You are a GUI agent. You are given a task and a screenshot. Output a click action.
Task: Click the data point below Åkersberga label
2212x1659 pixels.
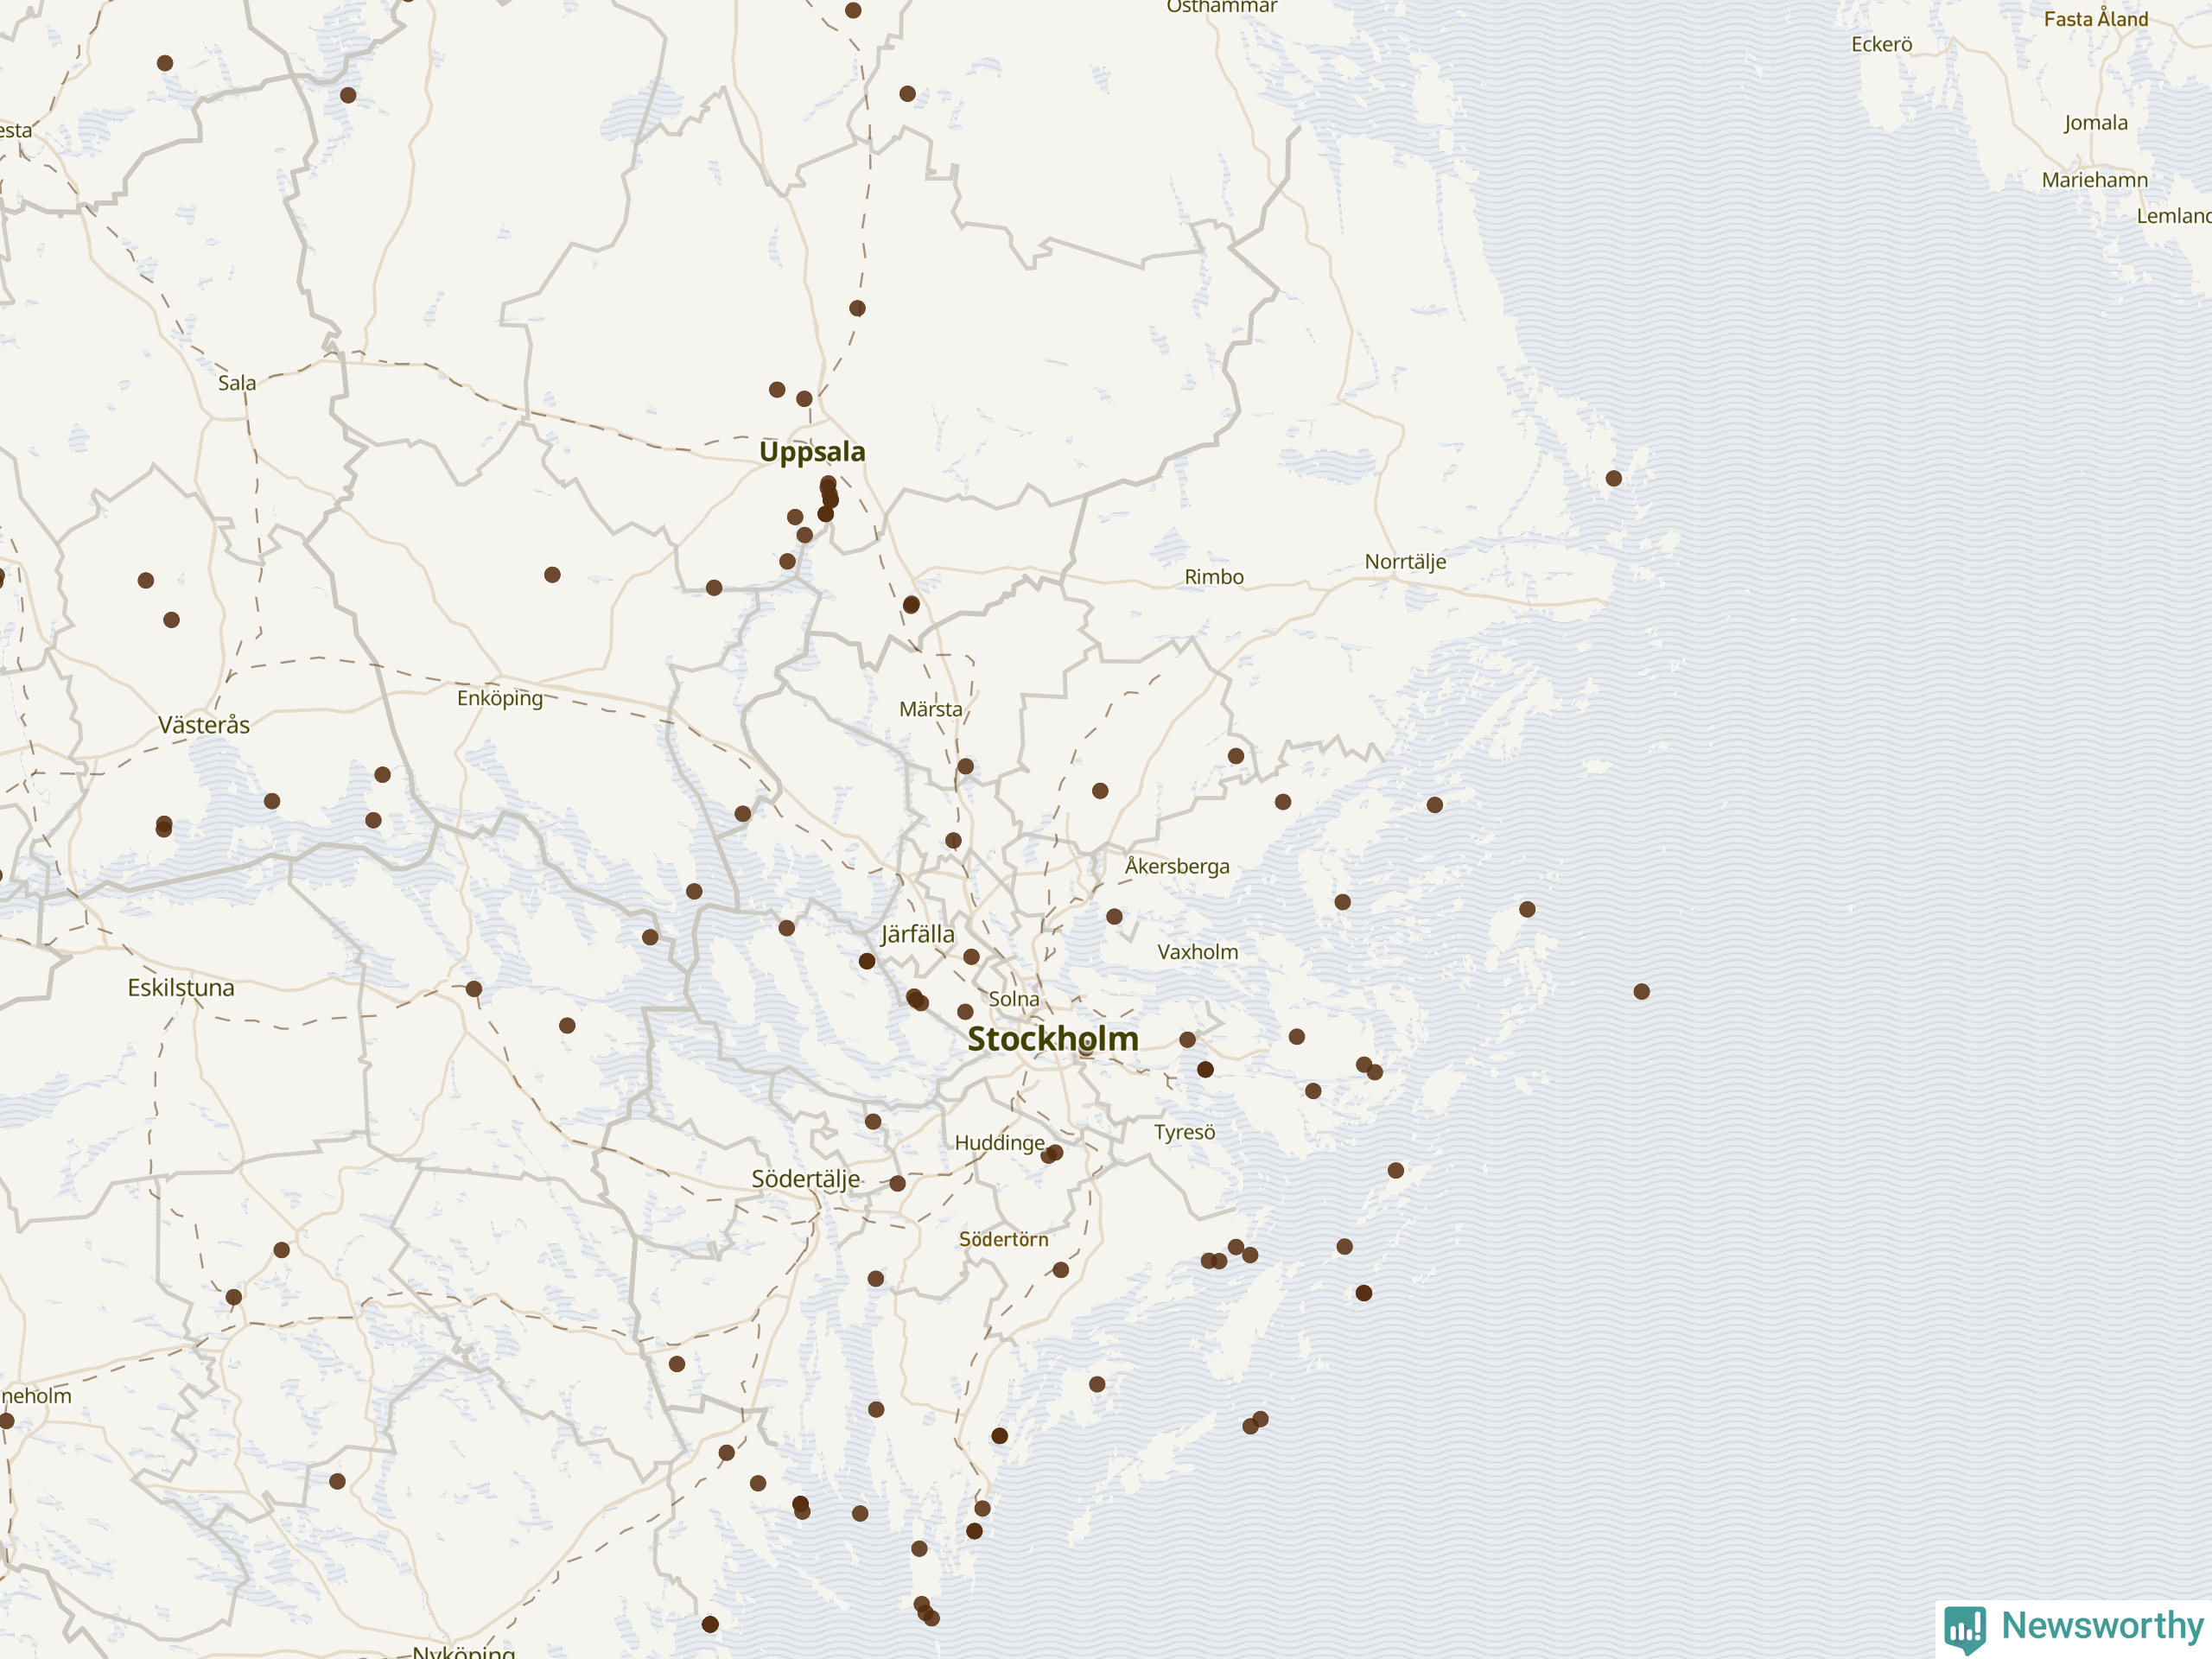[1115, 917]
